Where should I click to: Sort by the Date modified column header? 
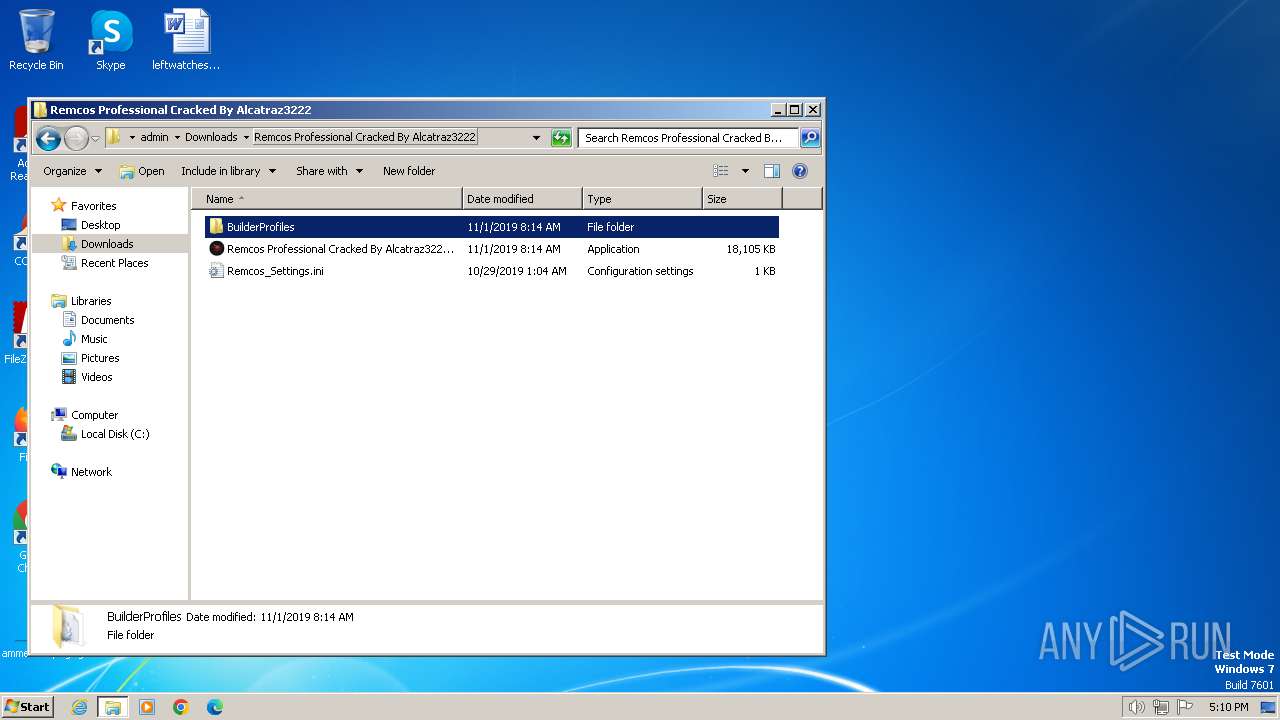tap(522, 199)
